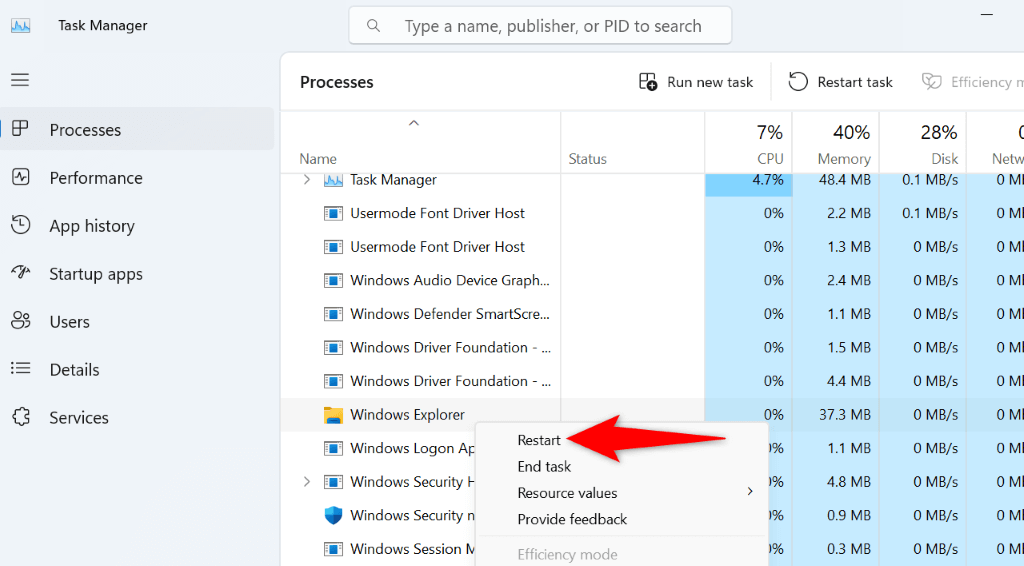Collapse the column header chevron above Name
The height and width of the screenshot is (566, 1024).
pyautogui.click(x=414, y=123)
